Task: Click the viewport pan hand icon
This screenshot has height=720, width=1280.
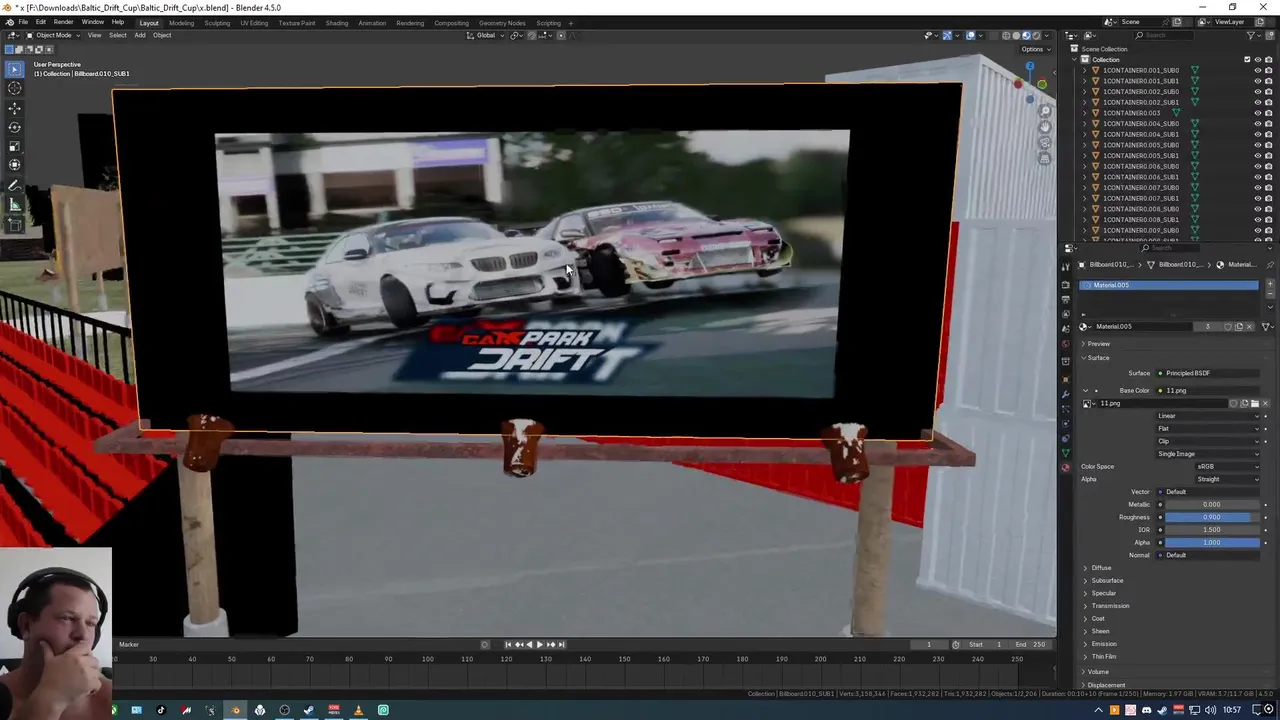Action: point(1045,127)
